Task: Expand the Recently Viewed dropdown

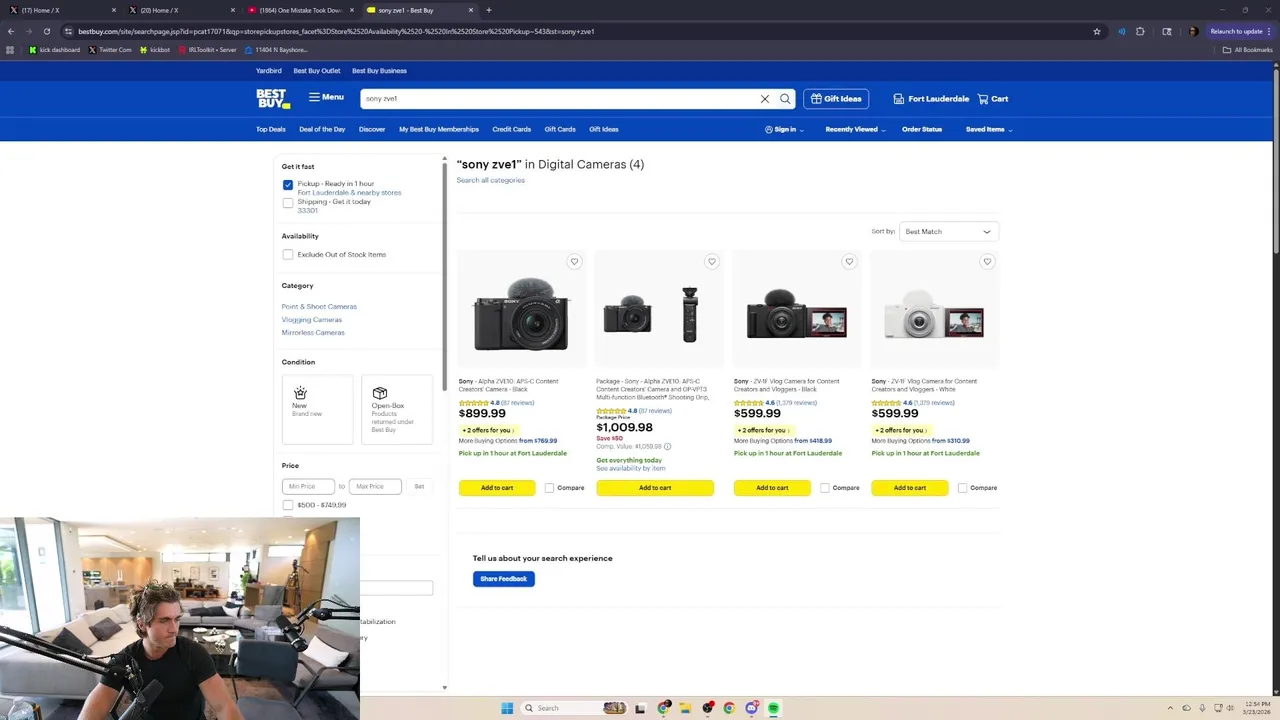Action: (855, 129)
